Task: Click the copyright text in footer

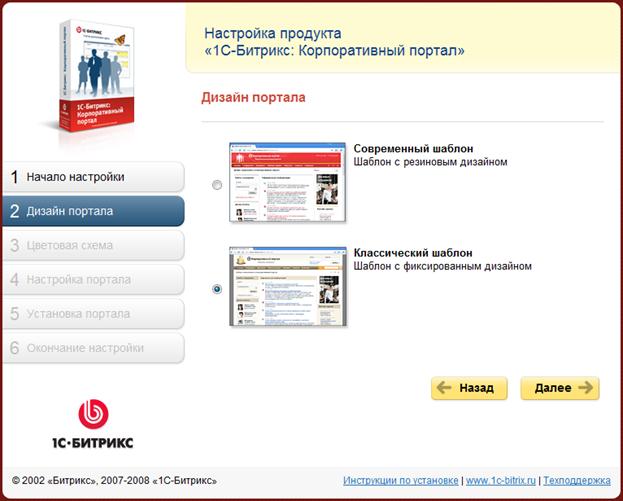Action: click(114, 480)
